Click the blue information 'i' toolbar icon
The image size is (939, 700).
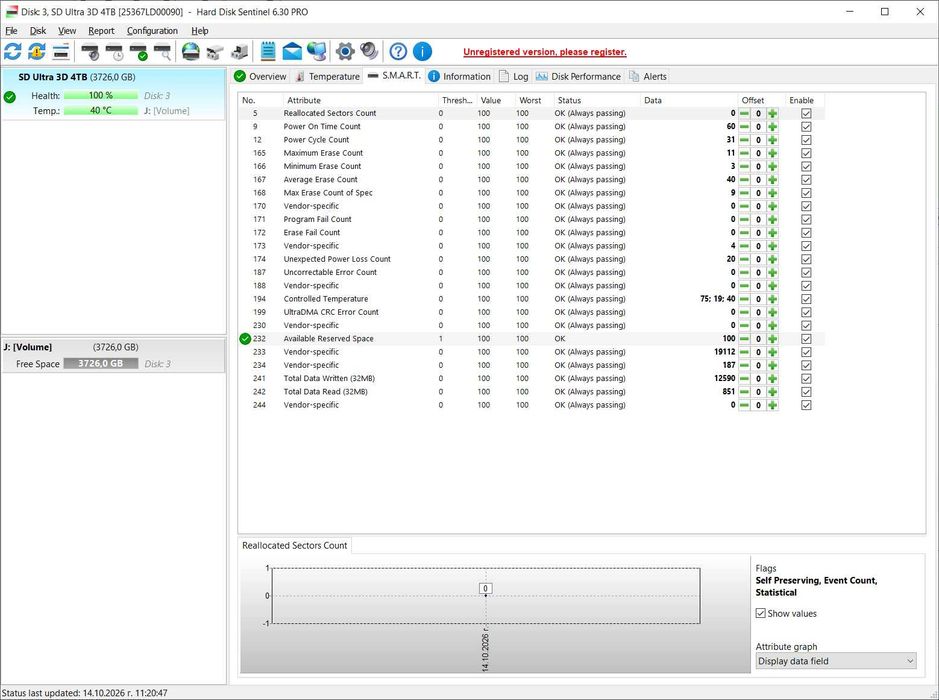tap(422, 51)
